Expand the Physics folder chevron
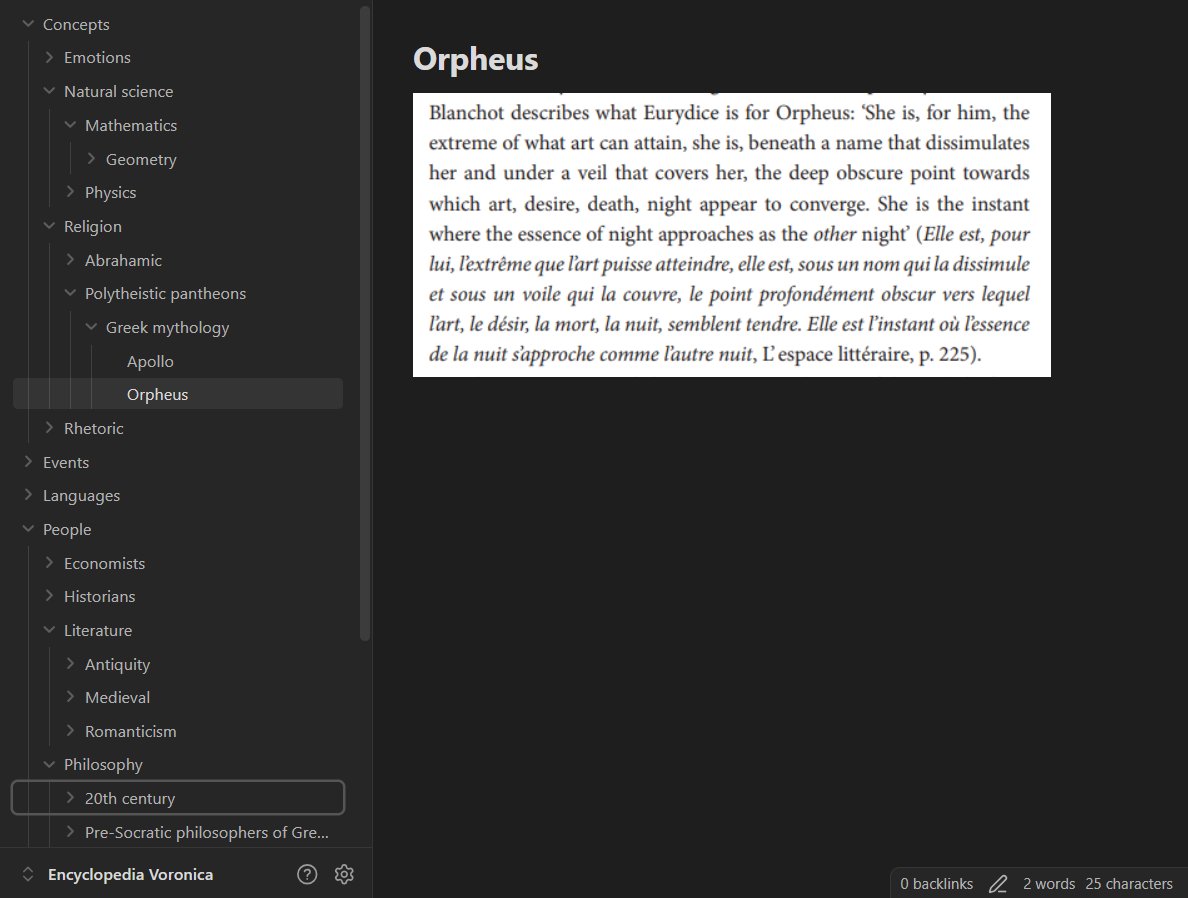The height and width of the screenshot is (898, 1188). [x=70, y=192]
